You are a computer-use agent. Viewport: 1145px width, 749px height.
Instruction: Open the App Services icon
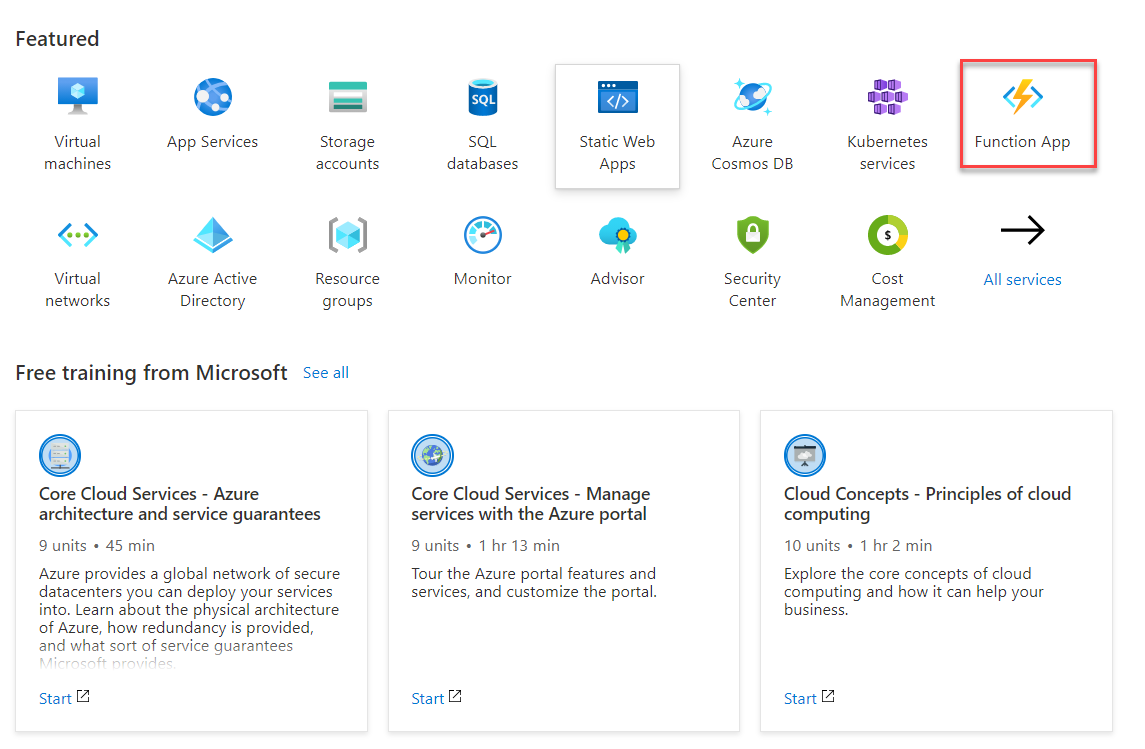pos(212,96)
